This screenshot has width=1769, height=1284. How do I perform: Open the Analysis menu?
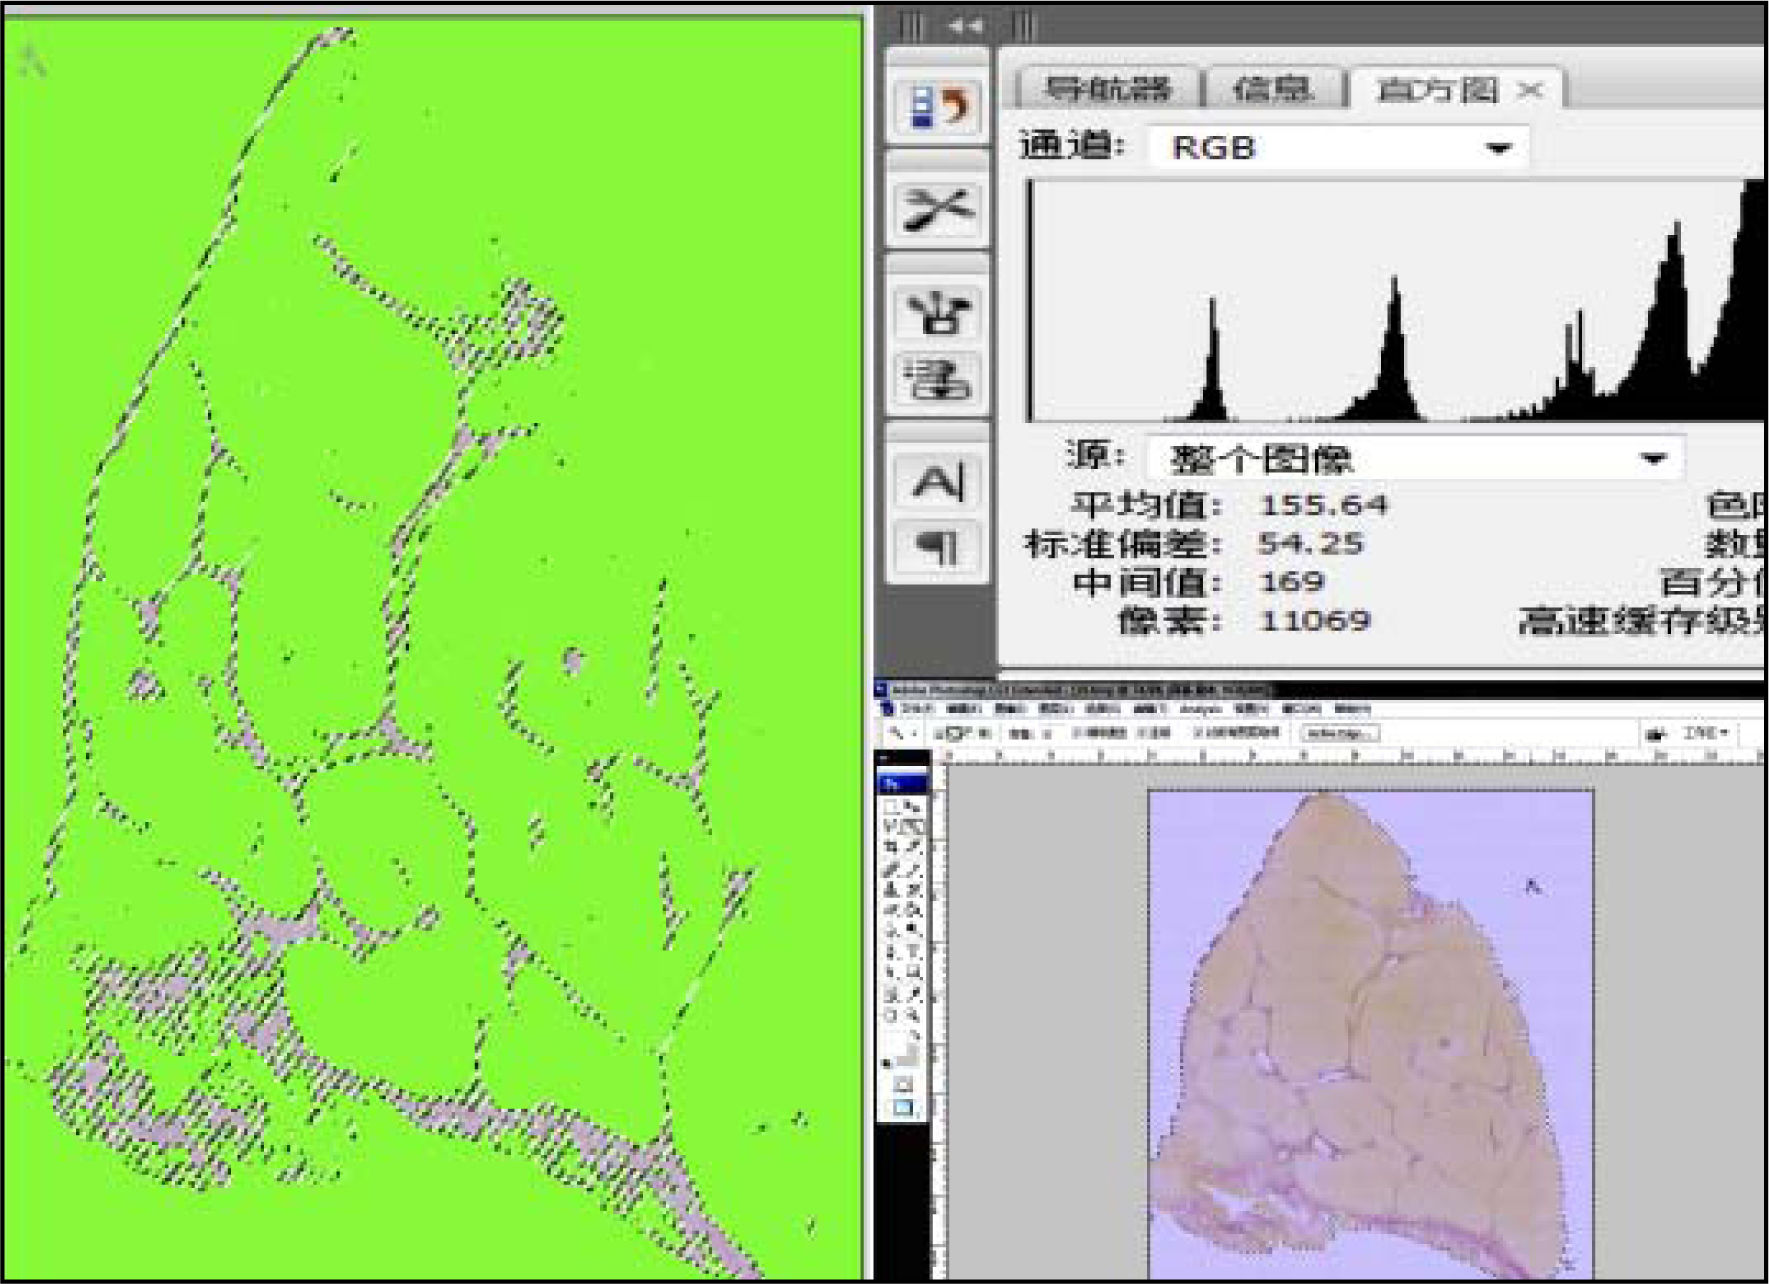[x=1200, y=709]
